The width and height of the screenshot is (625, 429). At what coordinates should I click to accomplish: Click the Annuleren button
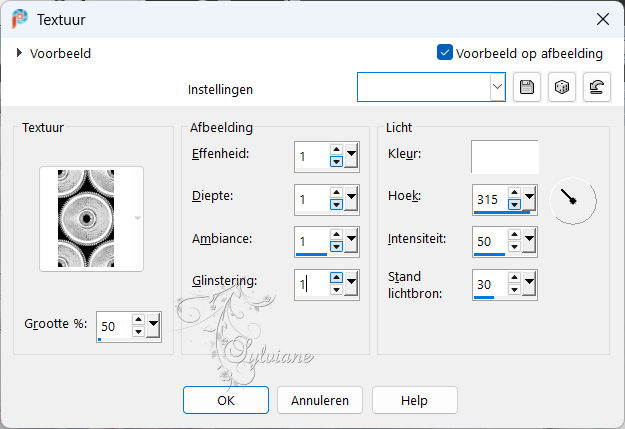pos(320,400)
